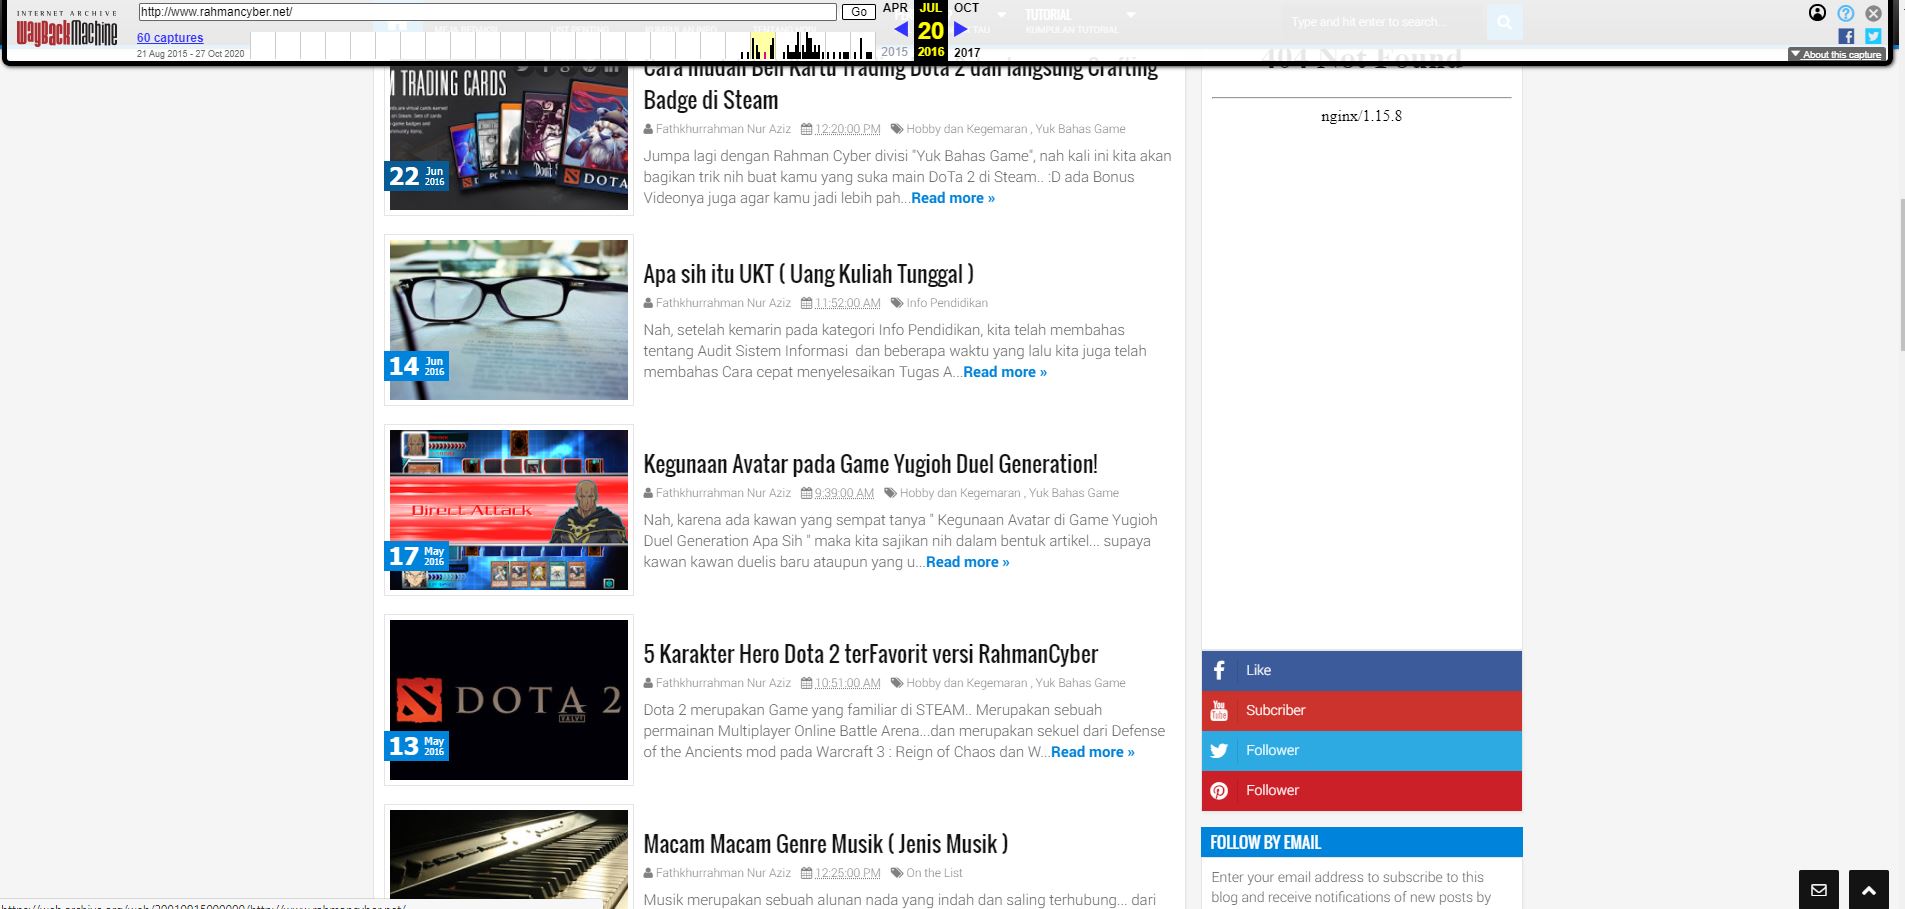Read more on Yugioh Avatar article
This screenshot has height=909, width=1905.
tap(967, 562)
